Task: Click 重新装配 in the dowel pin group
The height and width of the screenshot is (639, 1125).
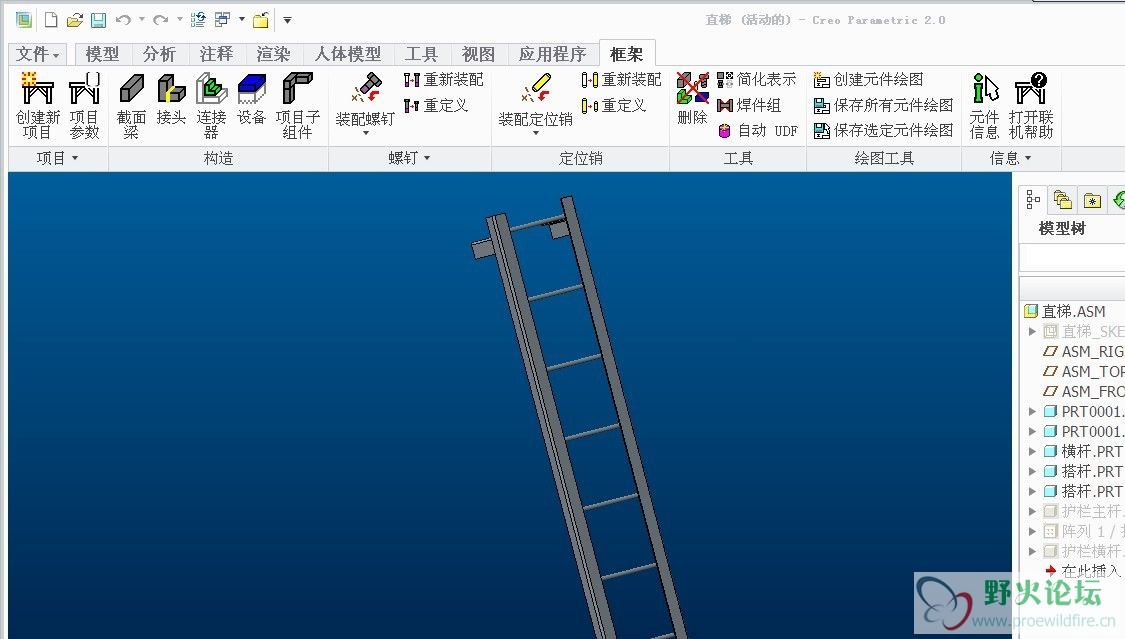Action: tap(621, 80)
